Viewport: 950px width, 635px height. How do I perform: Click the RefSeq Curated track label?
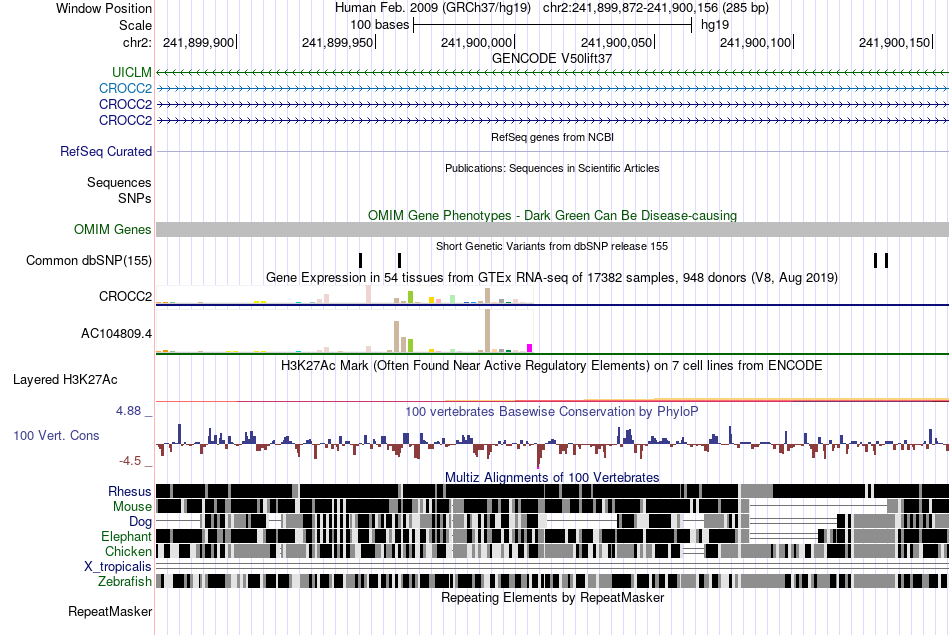pyautogui.click(x=106, y=151)
